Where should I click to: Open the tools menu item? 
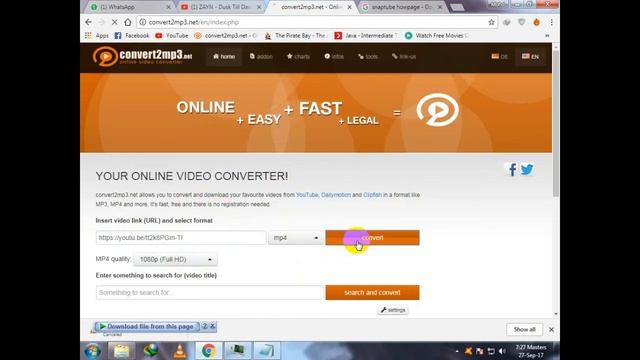click(368, 56)
